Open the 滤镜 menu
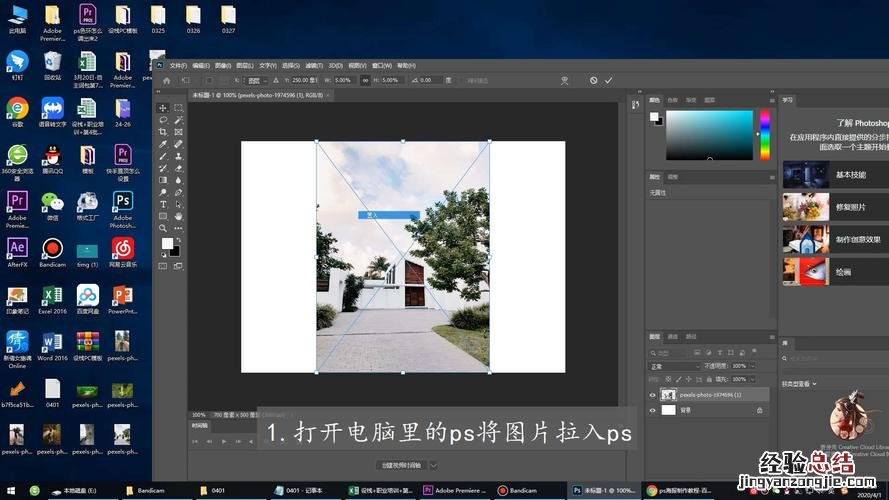The height and width of the screenshot is (500, 889). (x=312, y=66)
